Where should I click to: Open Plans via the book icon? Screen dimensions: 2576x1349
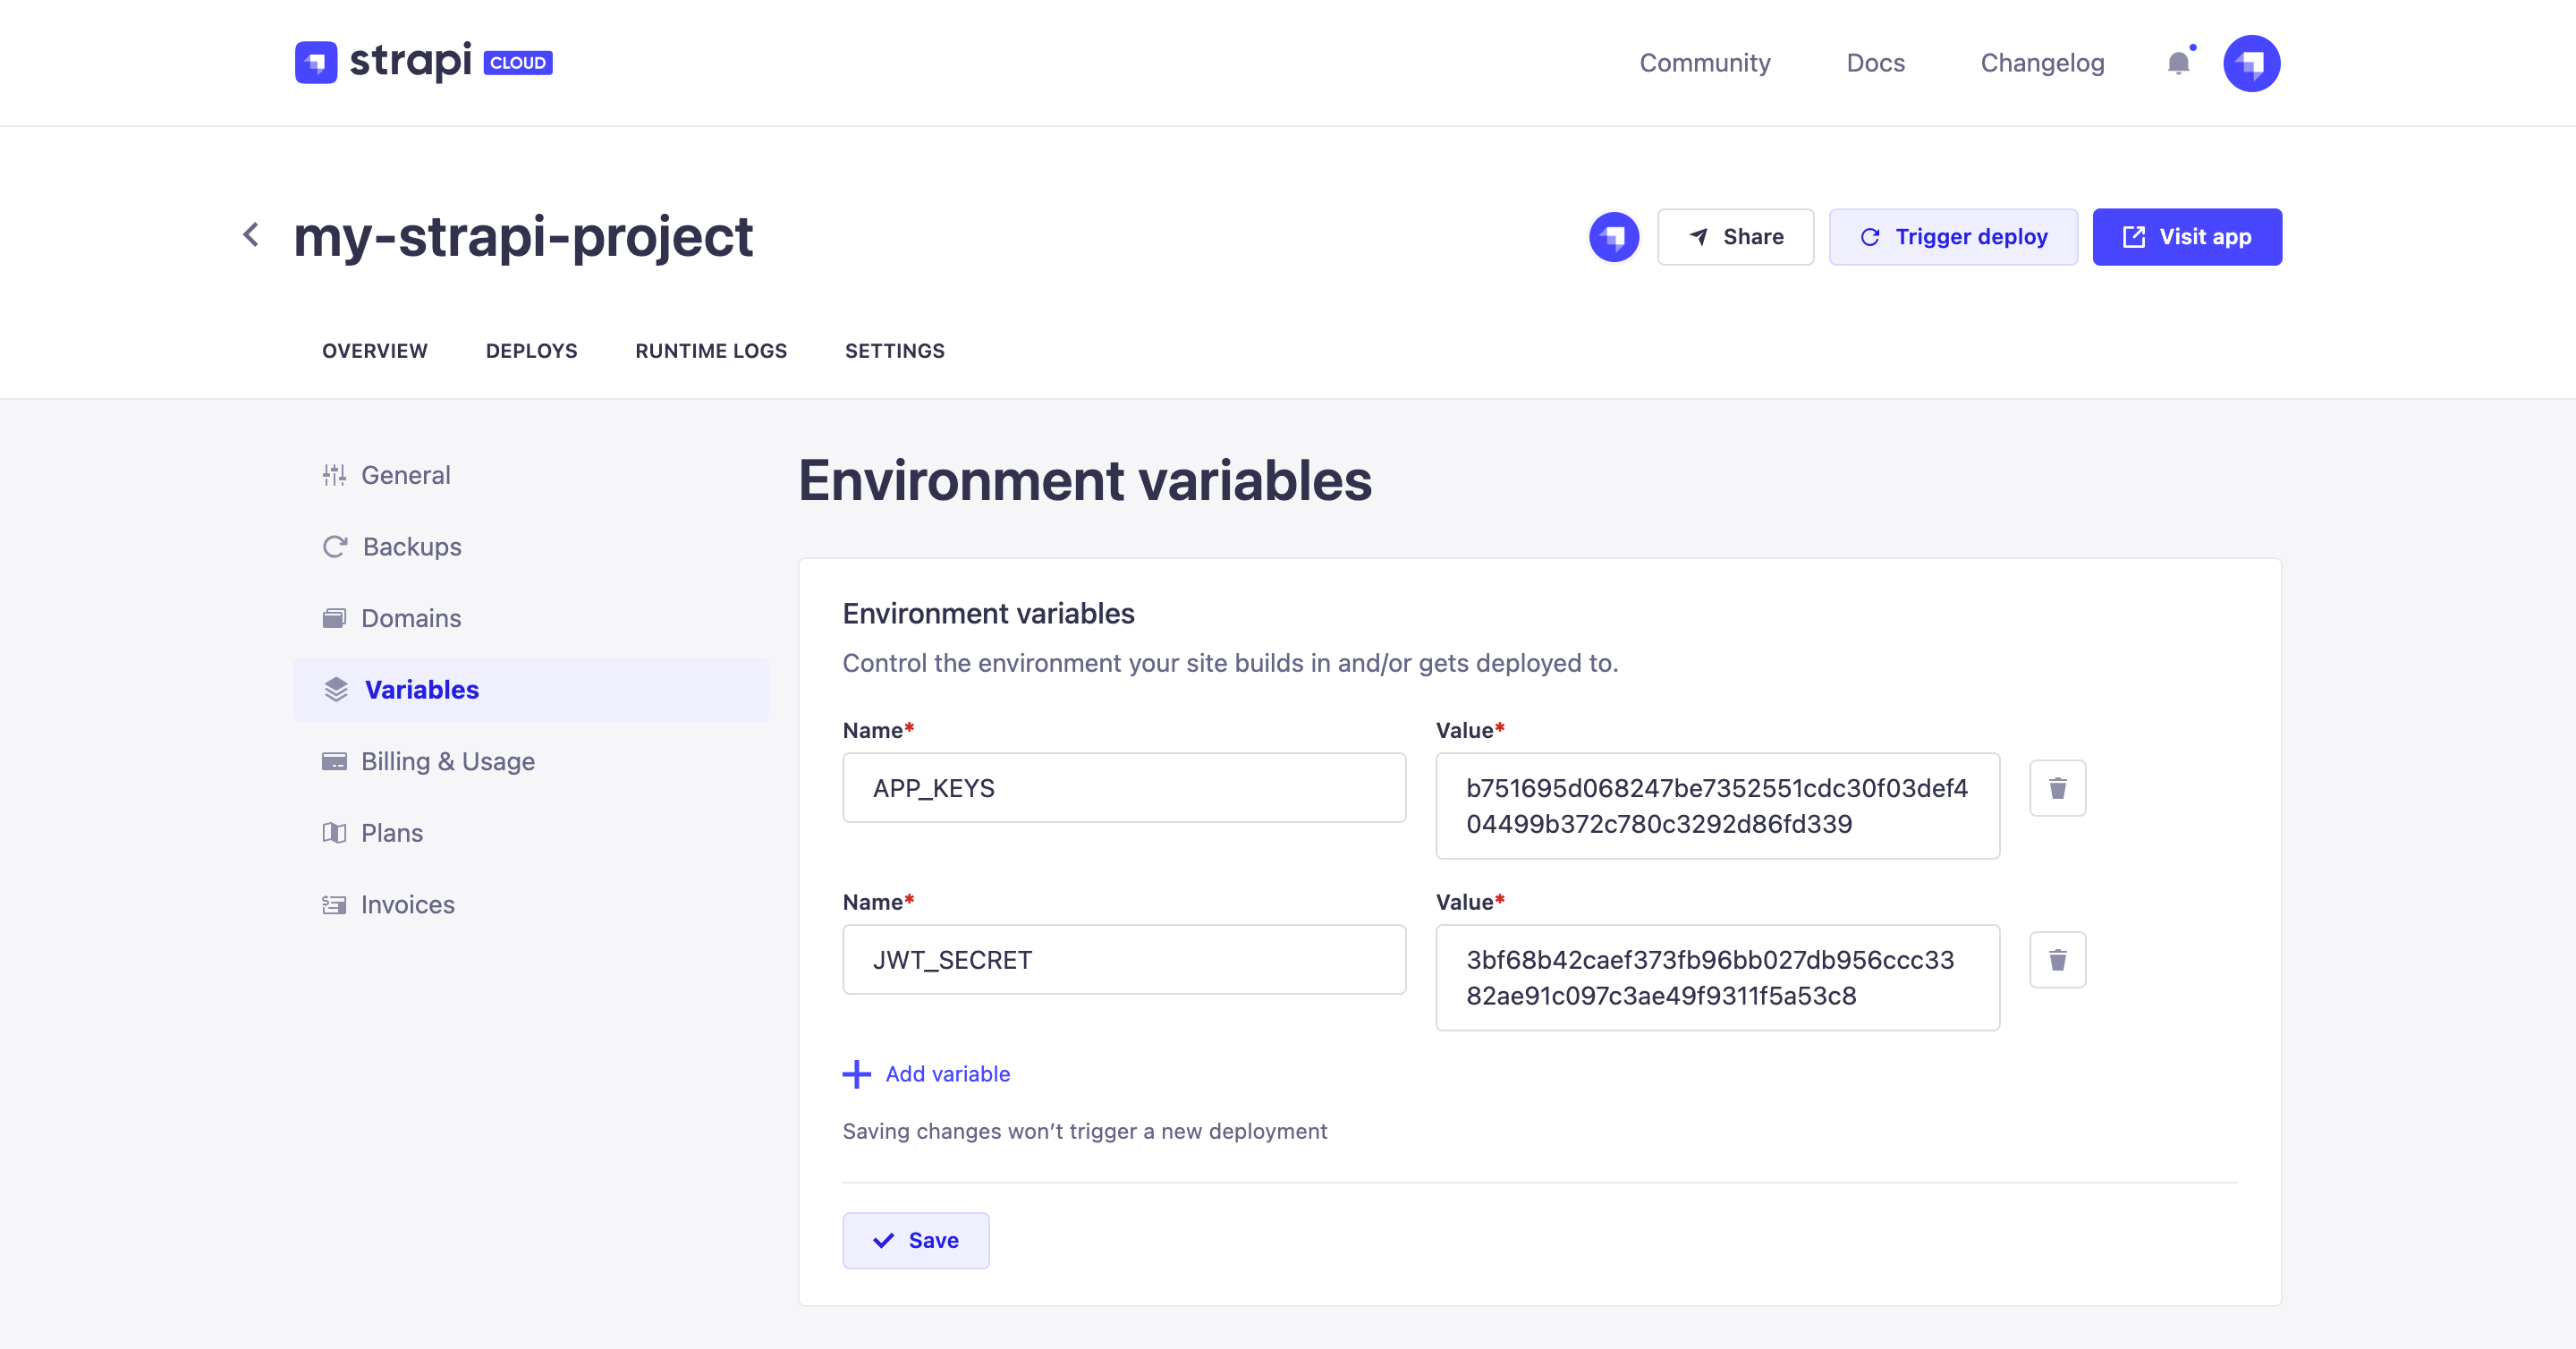pos(335,832)
